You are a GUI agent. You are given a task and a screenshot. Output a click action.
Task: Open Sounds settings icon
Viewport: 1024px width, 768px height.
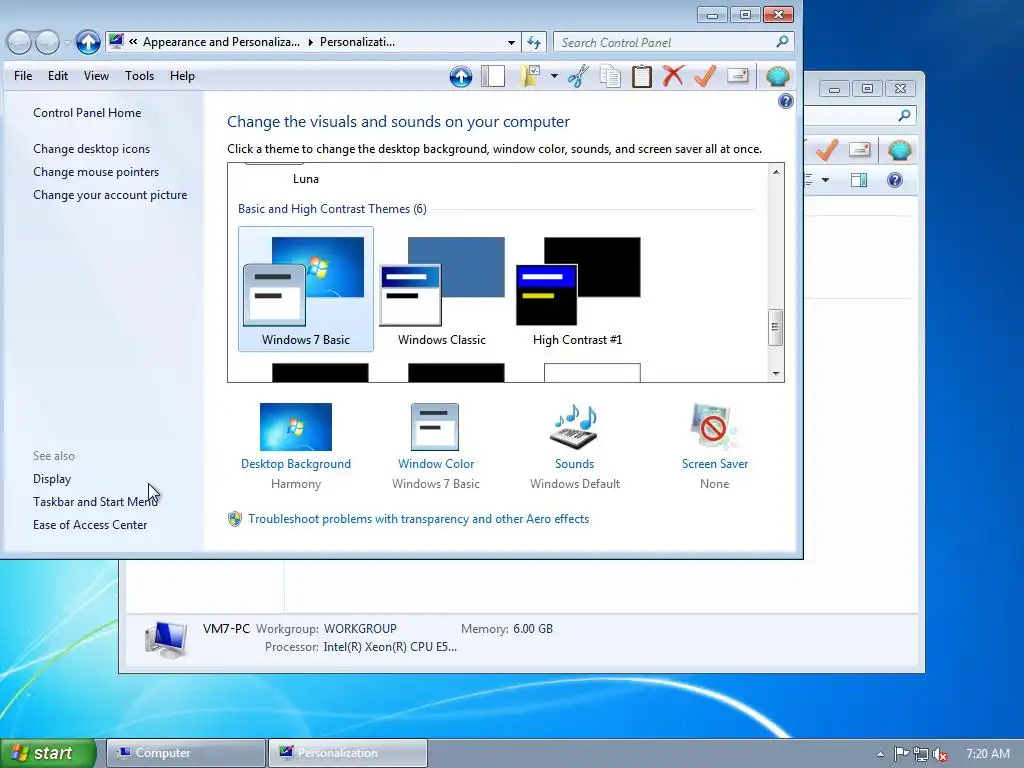click(x=574, y=427)
